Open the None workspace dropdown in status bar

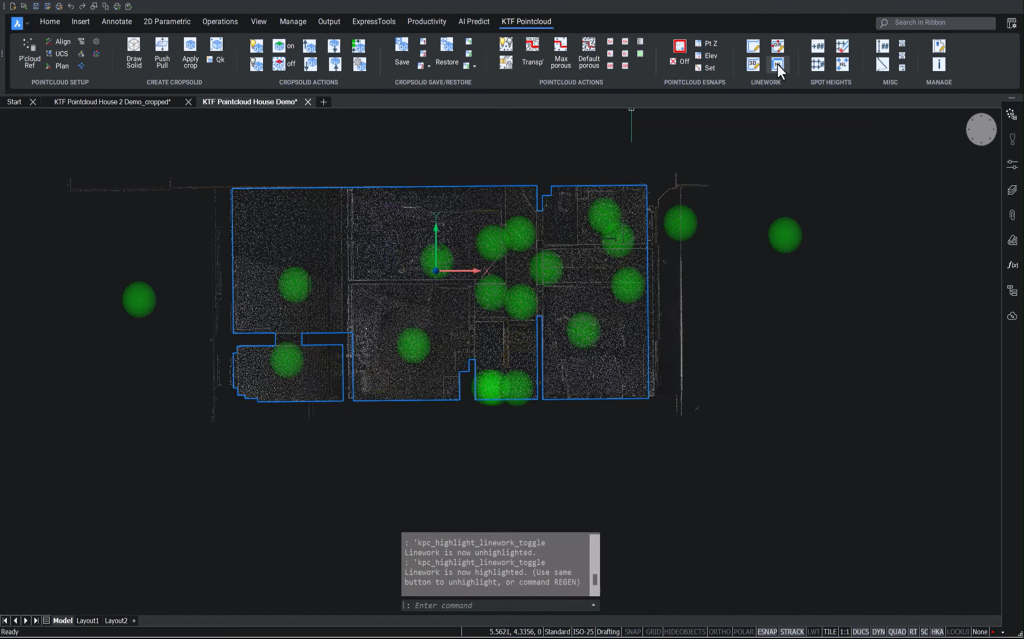[981, 631]
